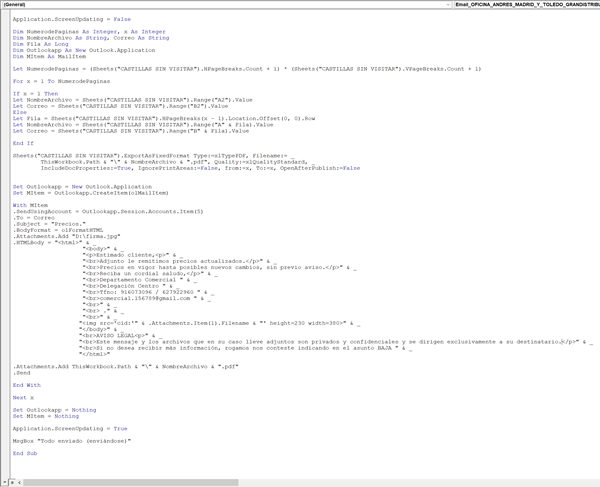Click 'Dim NombreArchivo As String' declaration

click(91, 38)
